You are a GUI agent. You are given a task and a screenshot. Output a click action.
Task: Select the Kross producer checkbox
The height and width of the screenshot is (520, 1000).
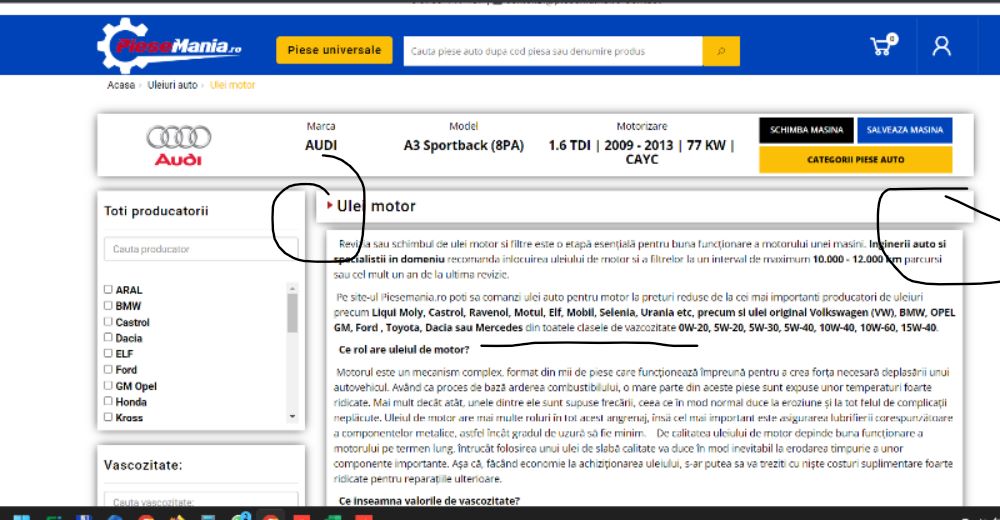[x=108, y=417]
